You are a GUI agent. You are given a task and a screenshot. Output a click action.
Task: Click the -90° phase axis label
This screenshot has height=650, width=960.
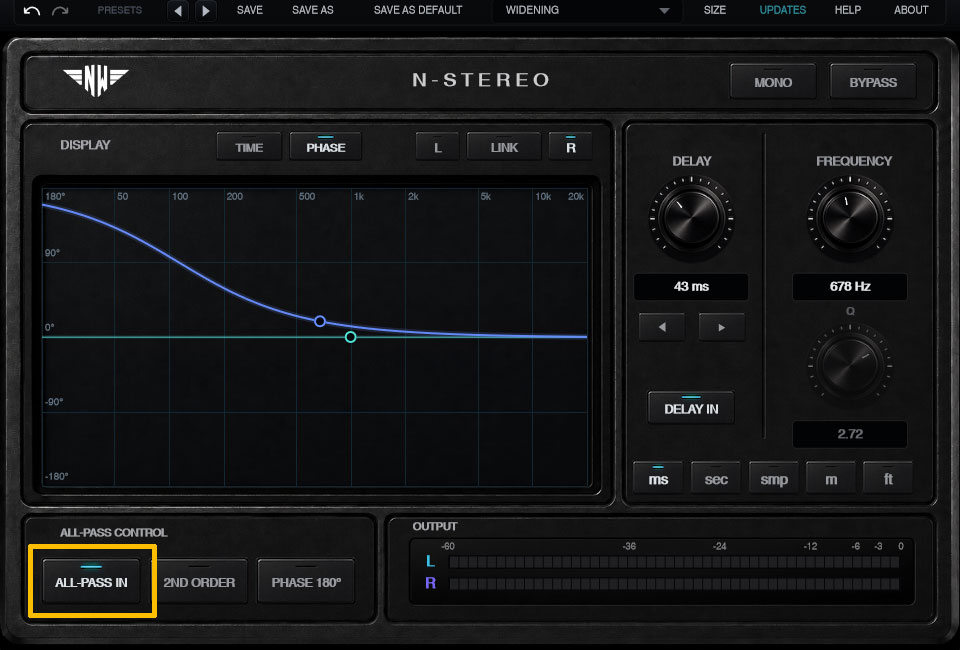coord(54,402)
